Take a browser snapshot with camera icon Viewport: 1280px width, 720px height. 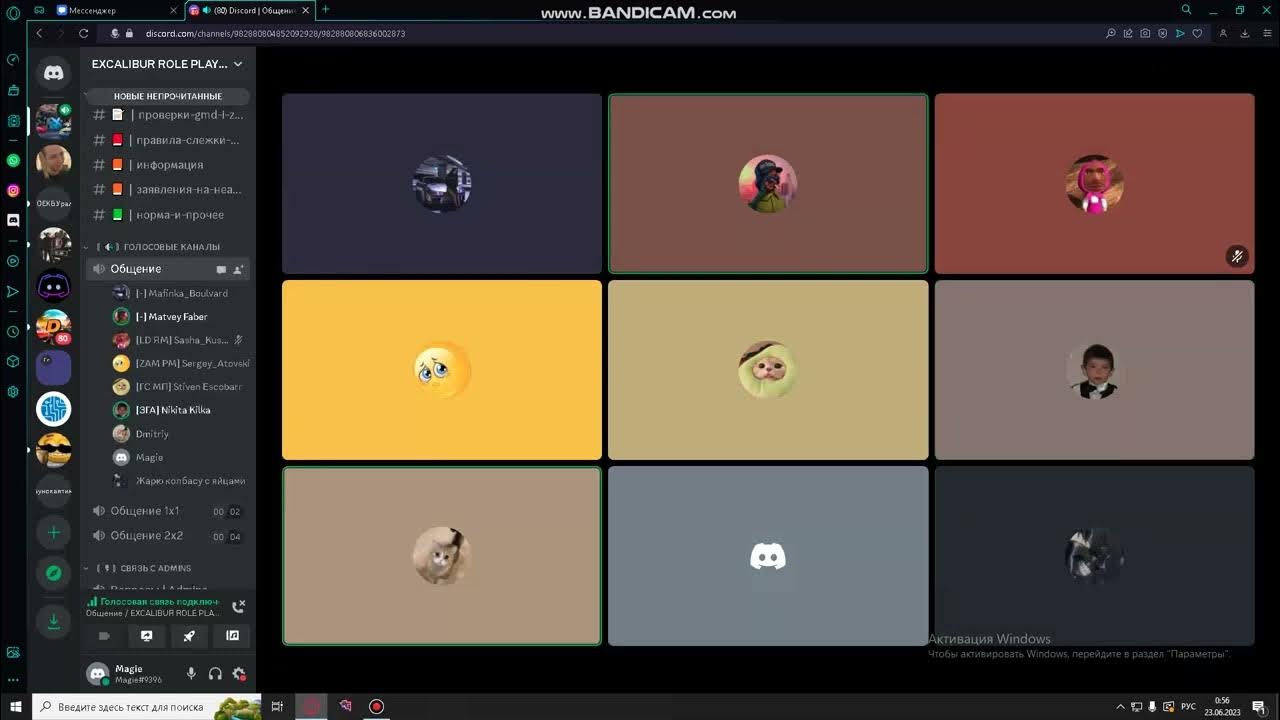(x=1145, y=33)
